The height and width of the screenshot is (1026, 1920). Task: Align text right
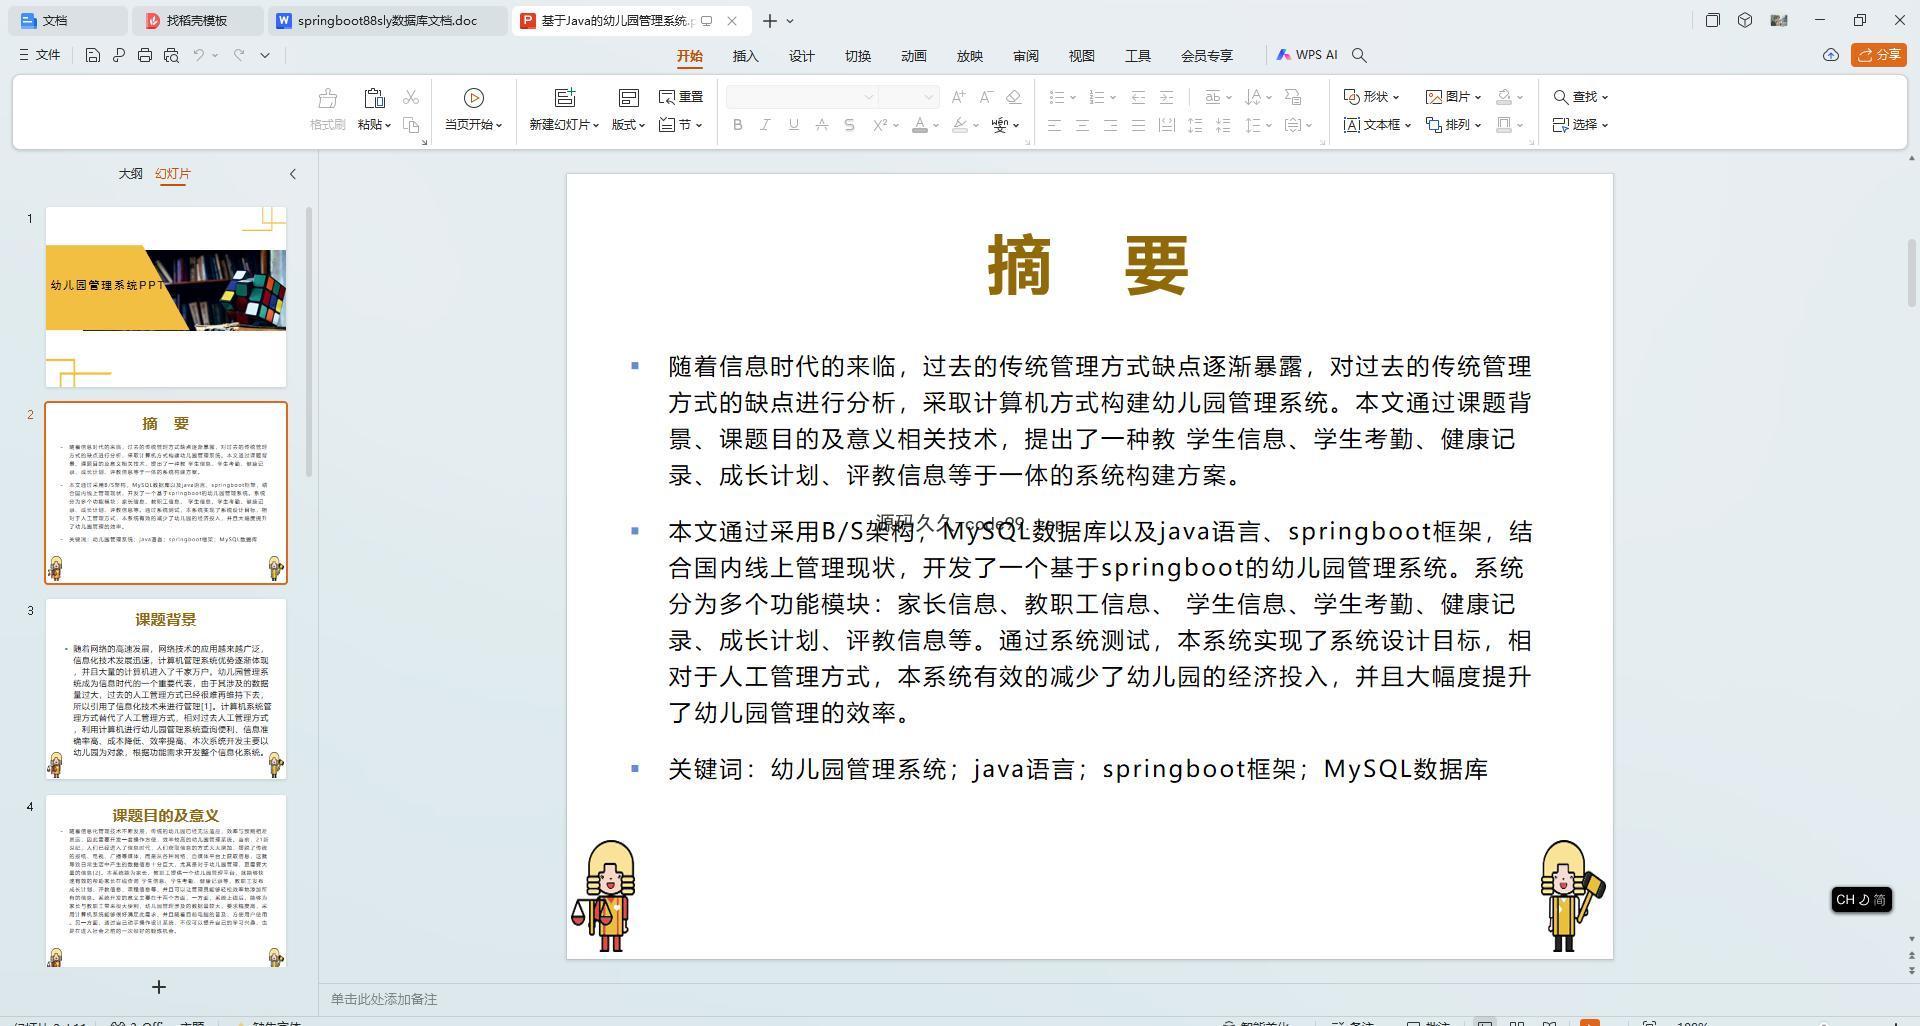point(1110,125)
